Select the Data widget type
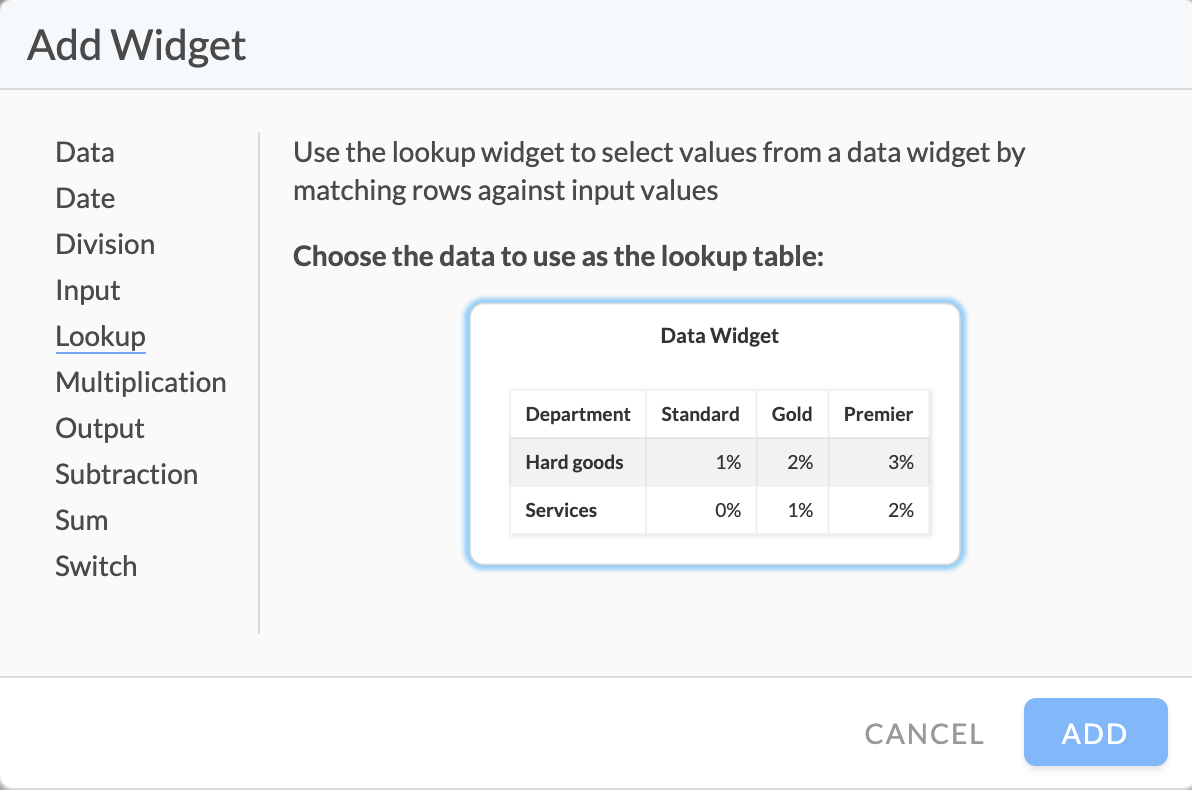This screenshot has width=1192, height=790. tap(84, 152)
